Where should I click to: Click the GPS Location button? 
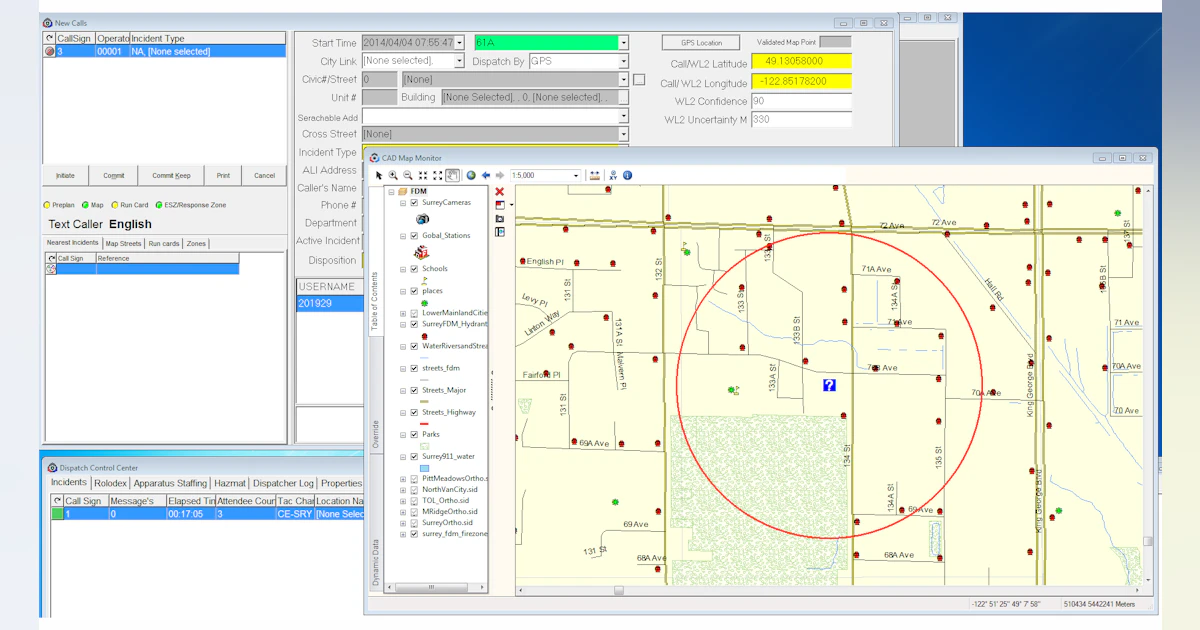[701, 43]
